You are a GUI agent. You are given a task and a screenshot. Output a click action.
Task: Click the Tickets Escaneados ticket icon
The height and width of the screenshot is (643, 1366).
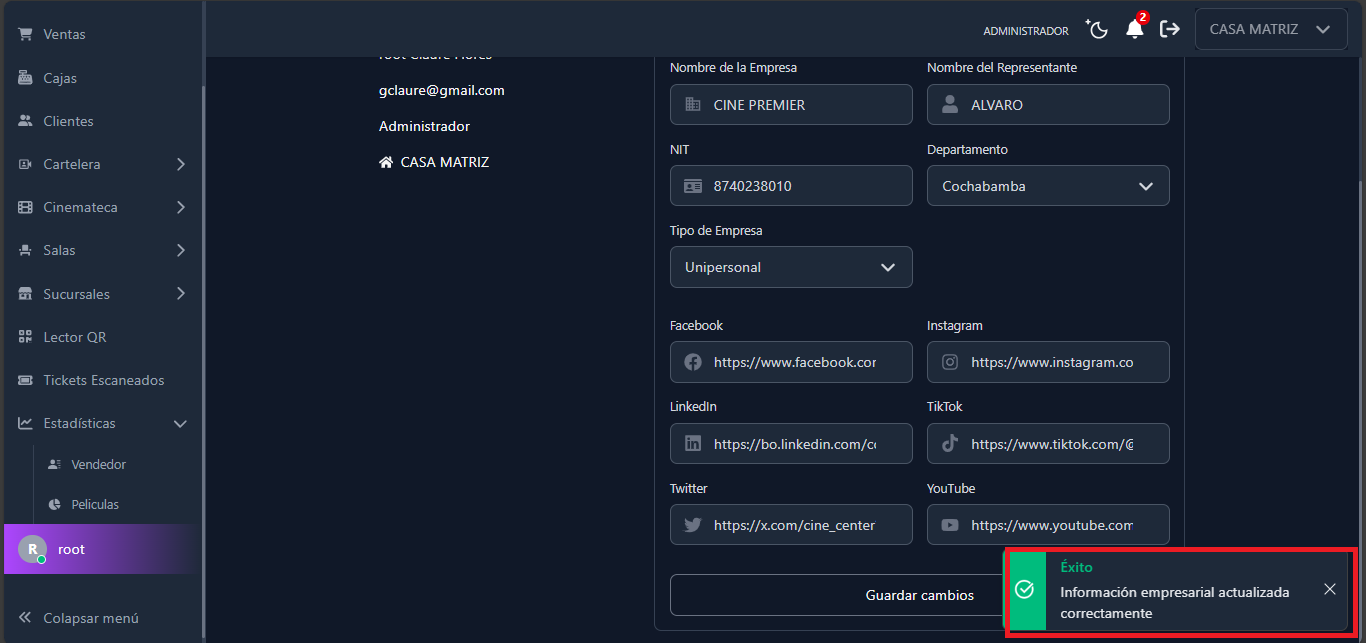pyautogui.click(x=25, y=380)
